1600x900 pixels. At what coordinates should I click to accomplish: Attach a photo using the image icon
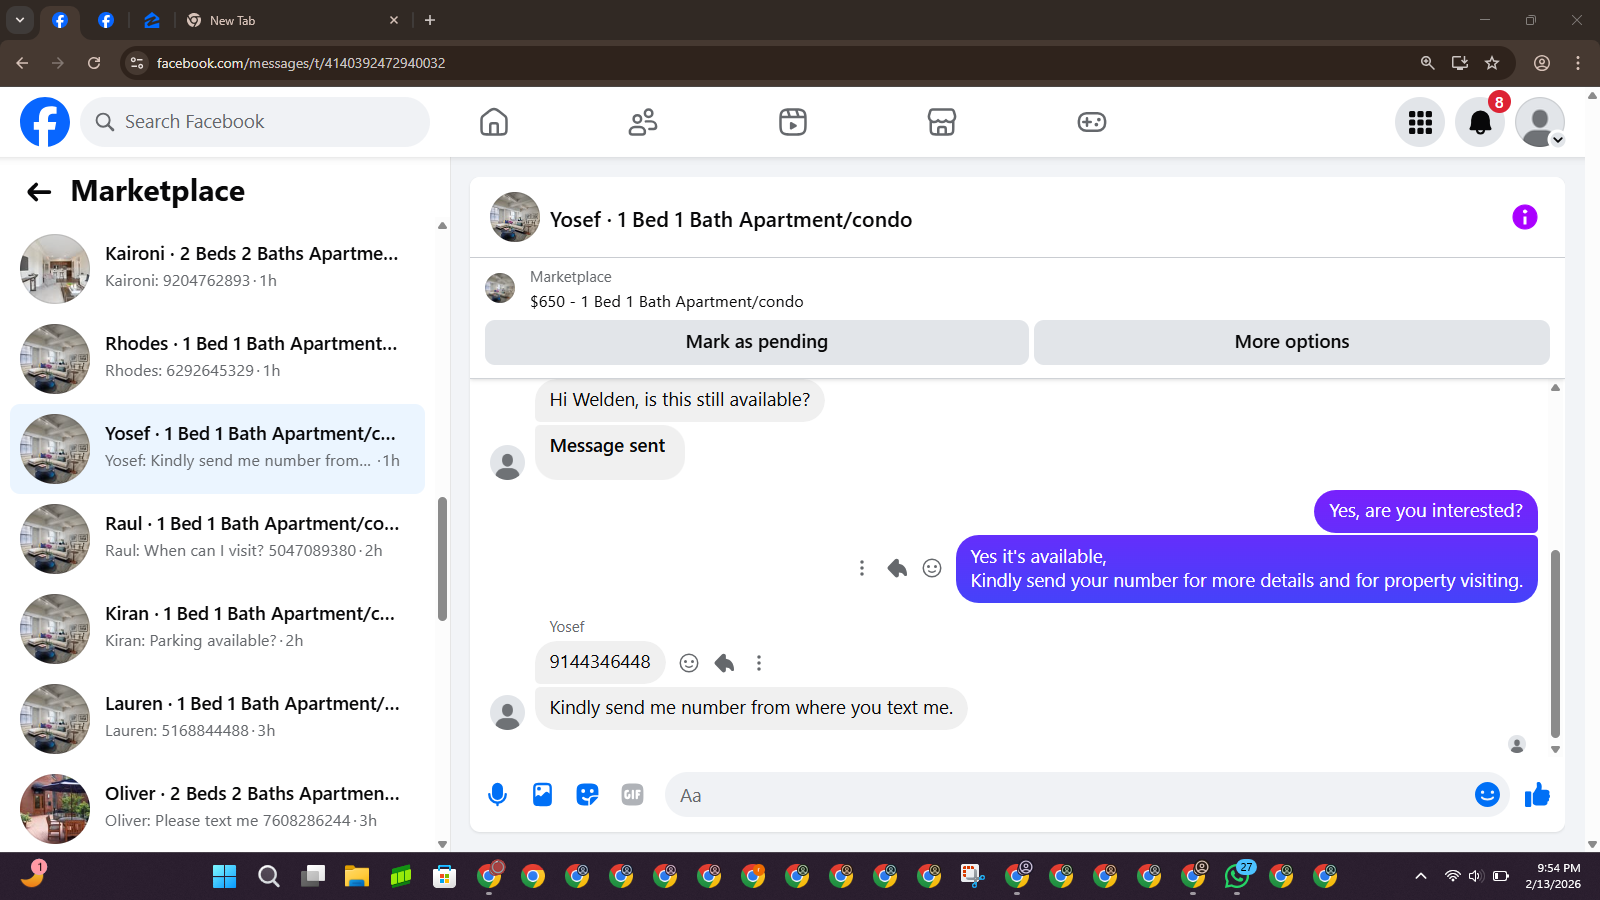(542, 795)
